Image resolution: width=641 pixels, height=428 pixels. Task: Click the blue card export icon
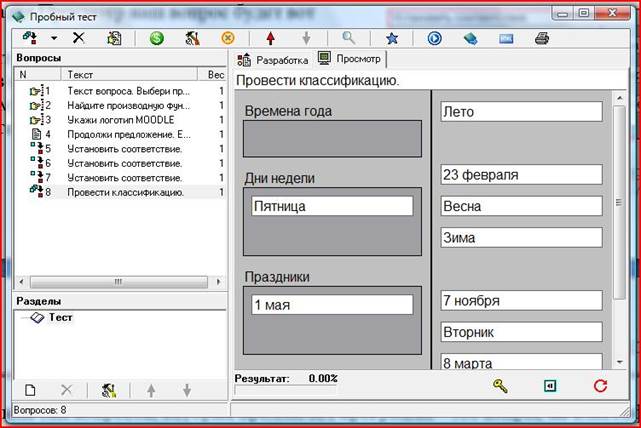coord(506,39)
